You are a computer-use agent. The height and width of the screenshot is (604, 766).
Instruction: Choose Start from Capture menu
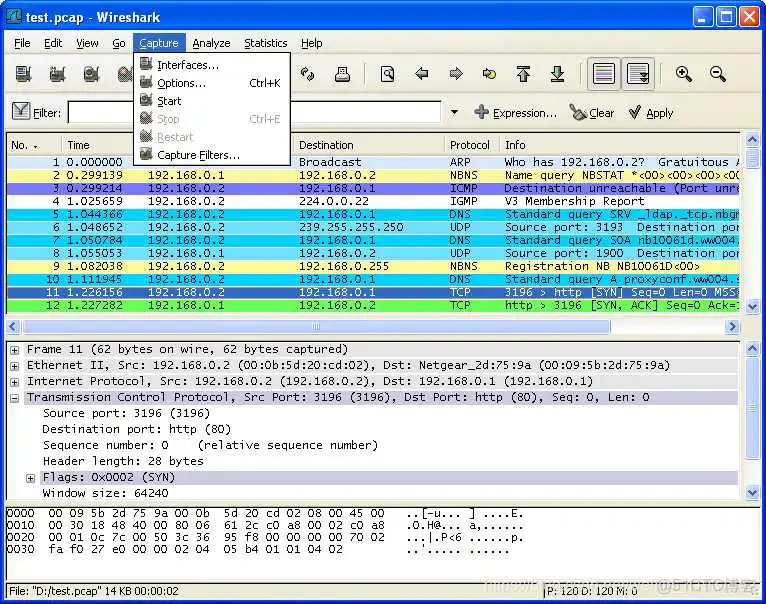(212, 101)
